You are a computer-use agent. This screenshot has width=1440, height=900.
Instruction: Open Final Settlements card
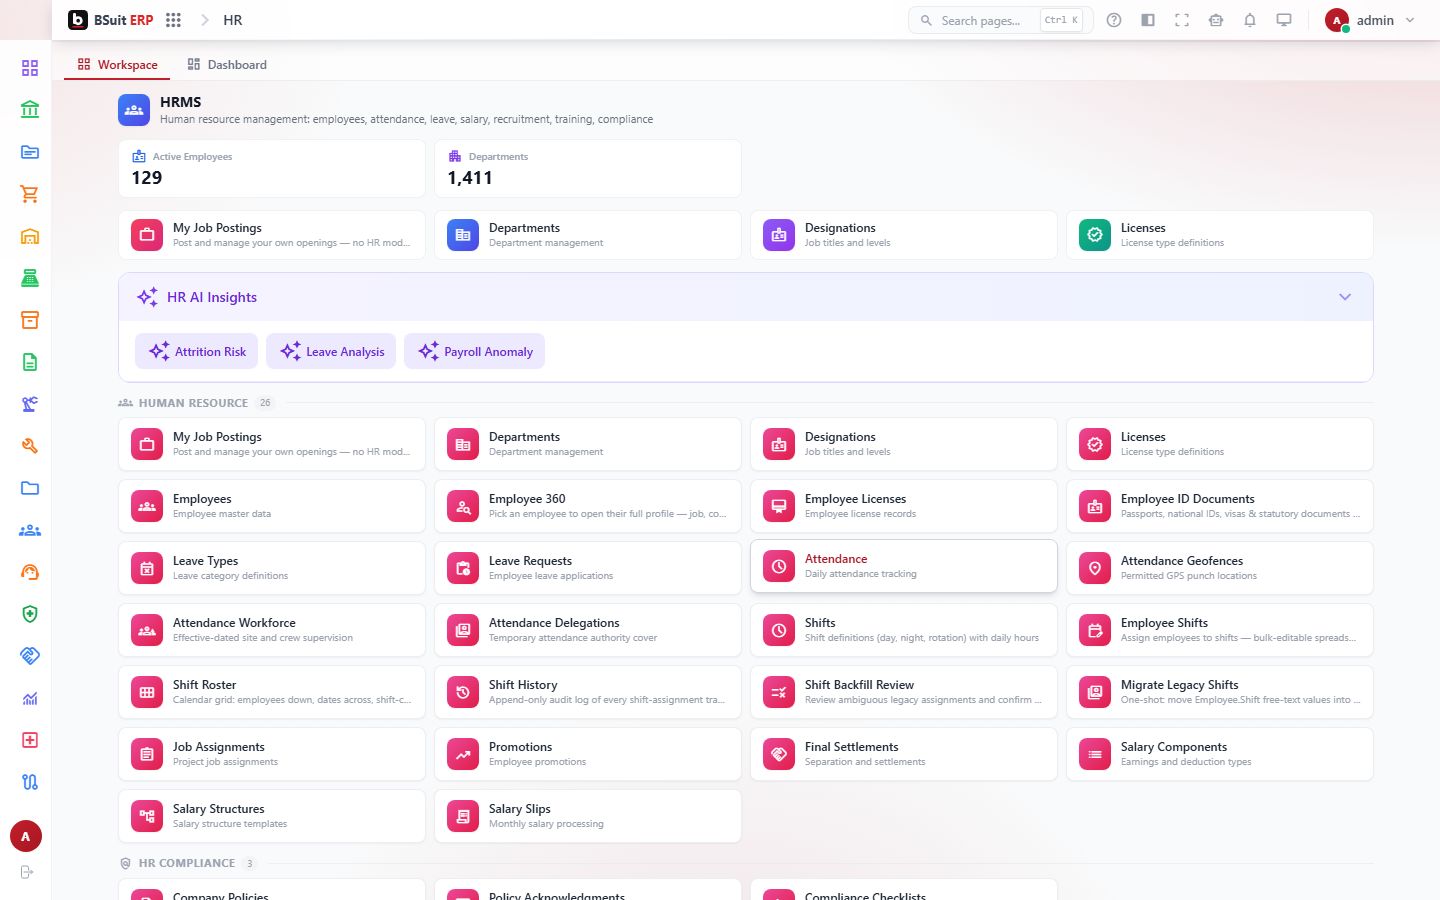click(x=904, y=754)
